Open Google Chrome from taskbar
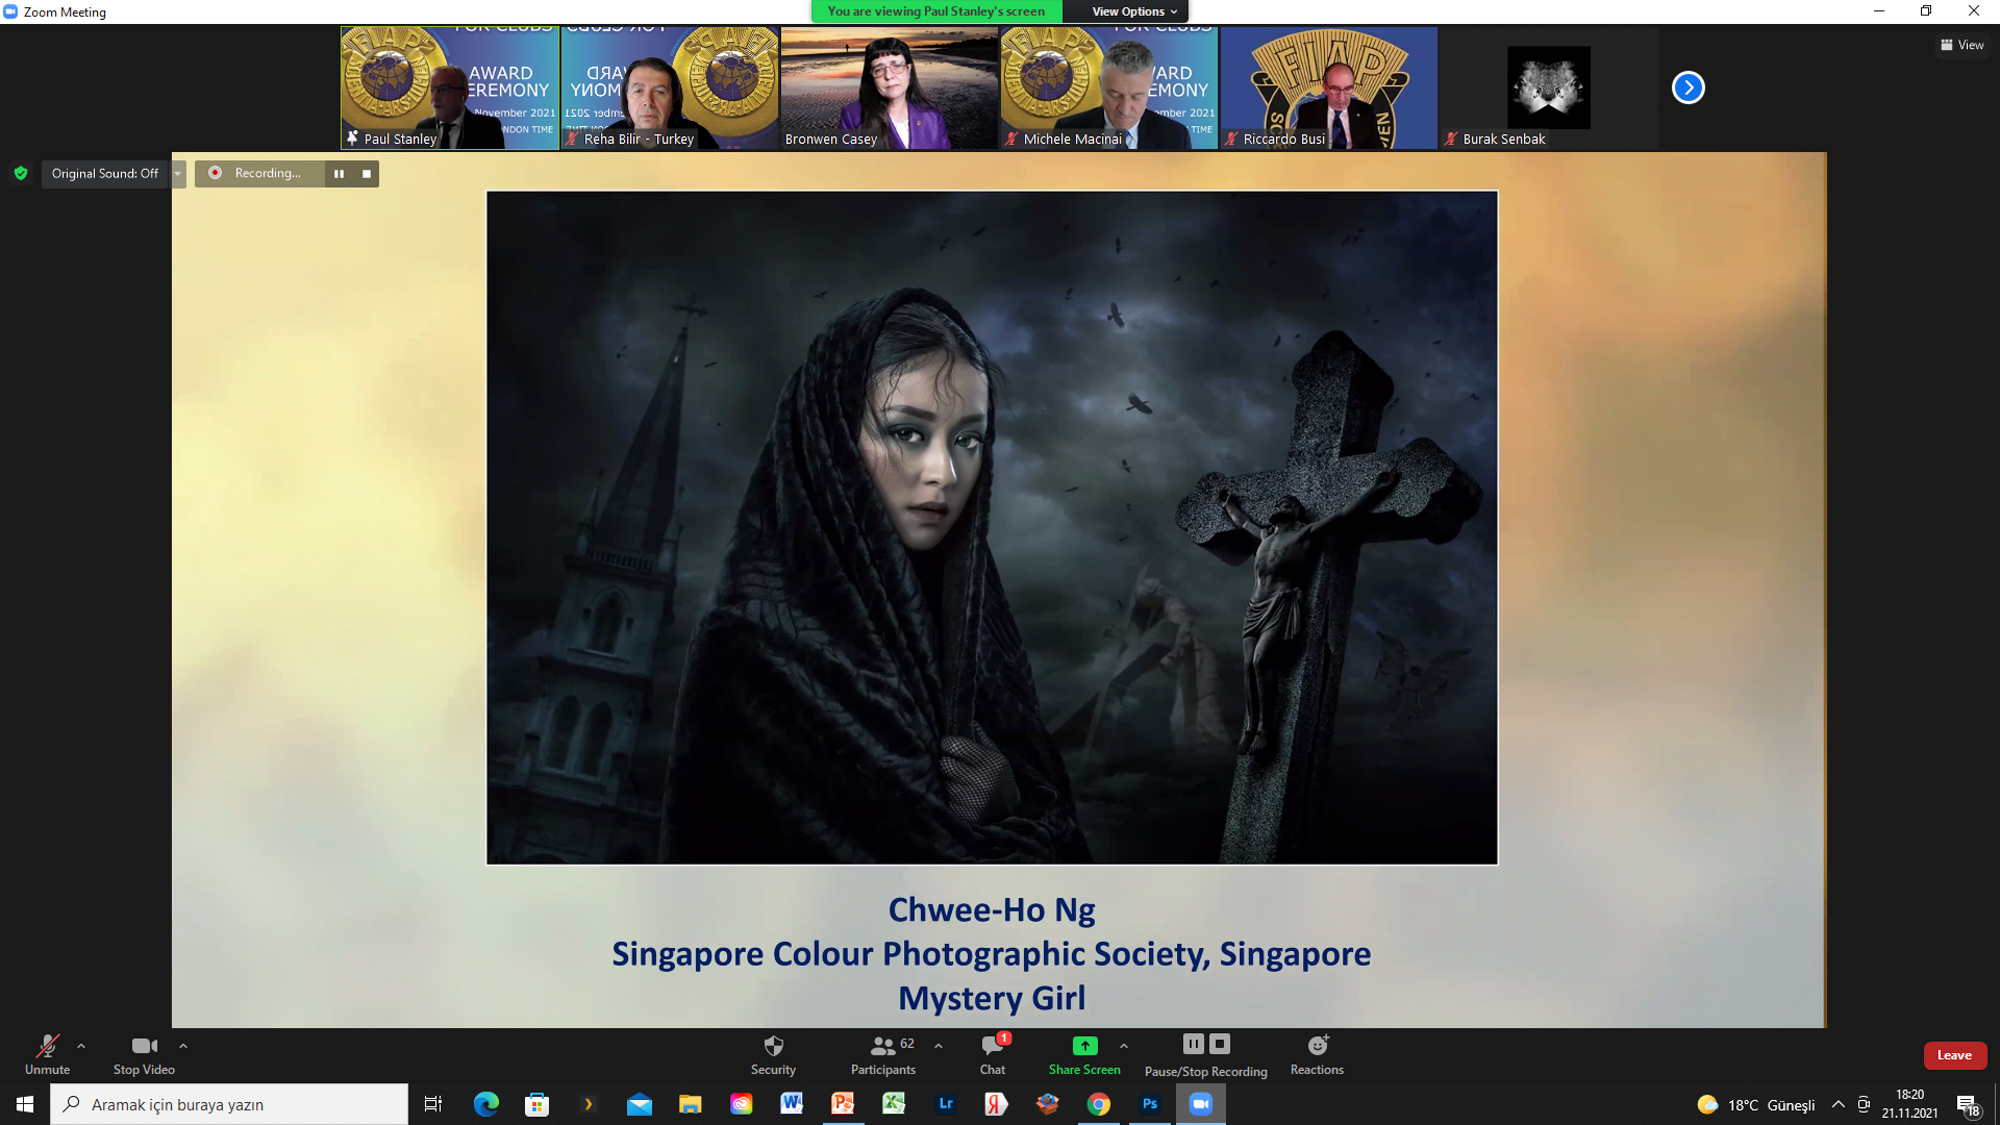Image resolution: width=2000 pixels, height=1125 pixels. coord(1098,1104)
